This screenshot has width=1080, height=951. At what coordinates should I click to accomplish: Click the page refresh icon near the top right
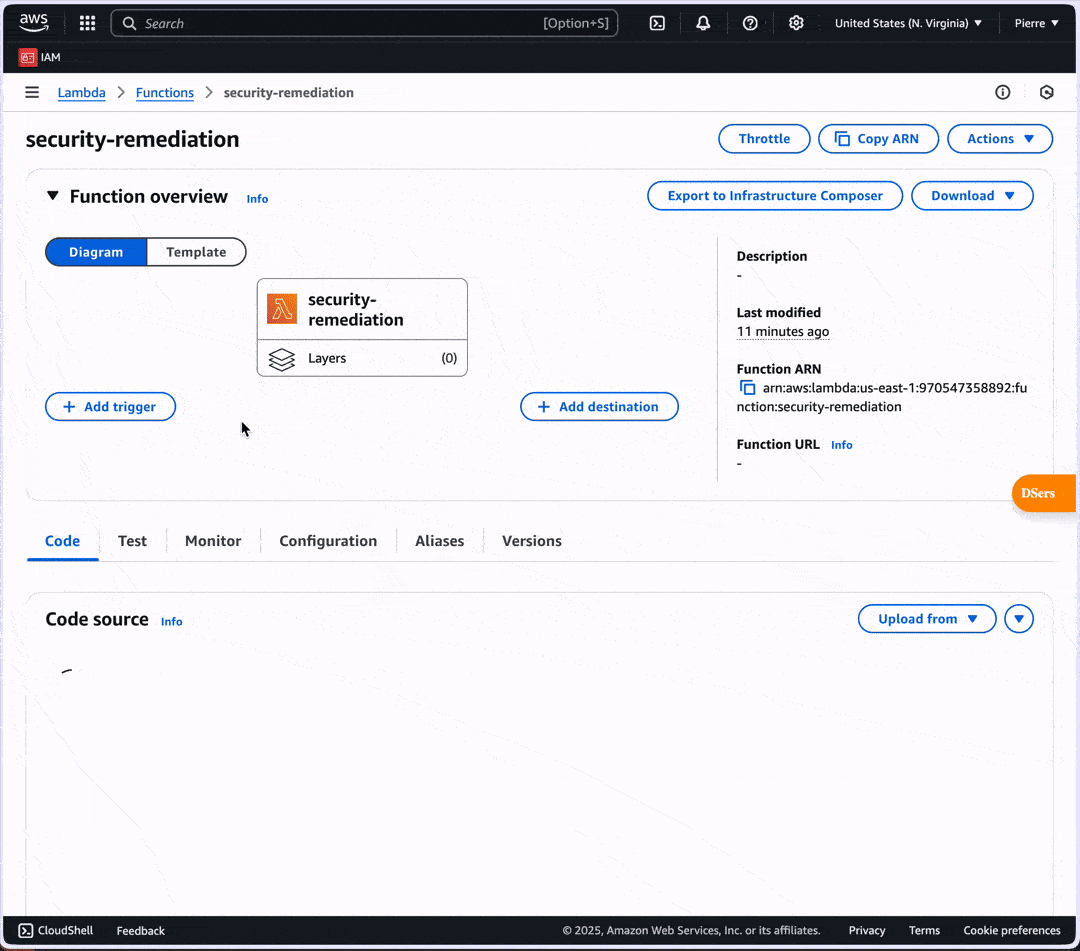click(1046, 92)
